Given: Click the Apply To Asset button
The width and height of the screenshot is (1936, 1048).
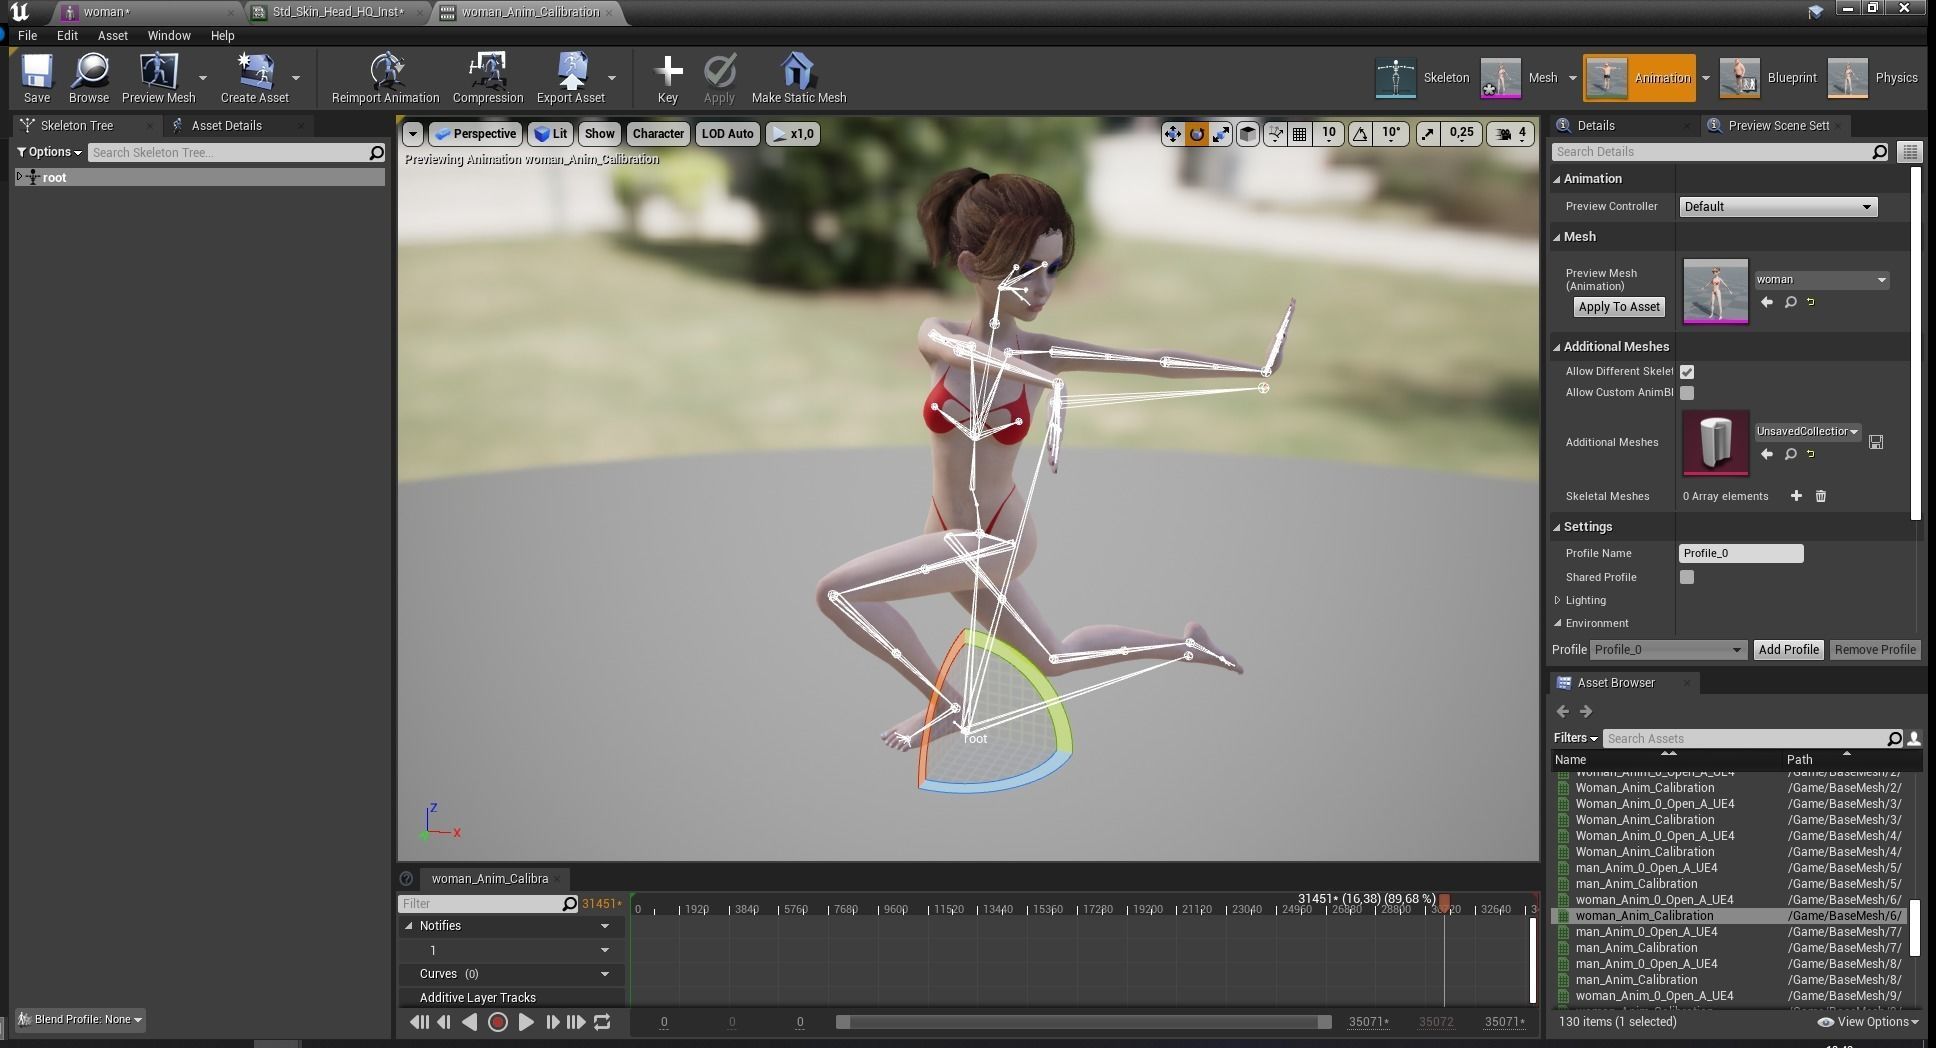Looking at the screenshot, I should (x=1619, y=307).
